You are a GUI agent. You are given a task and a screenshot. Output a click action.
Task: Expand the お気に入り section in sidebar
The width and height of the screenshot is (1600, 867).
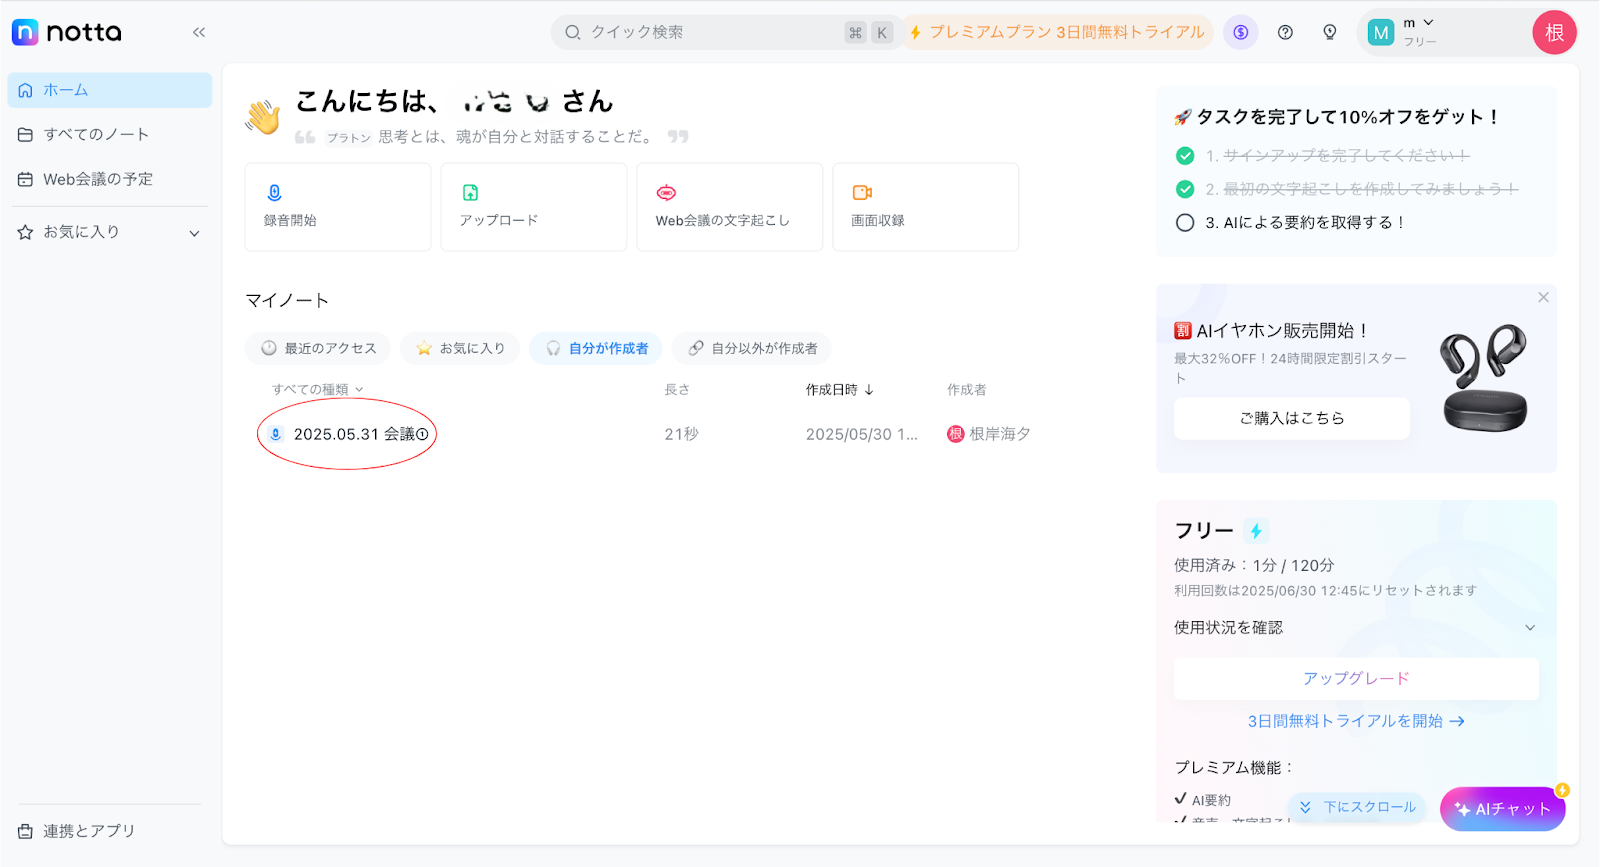pos(194,233)
